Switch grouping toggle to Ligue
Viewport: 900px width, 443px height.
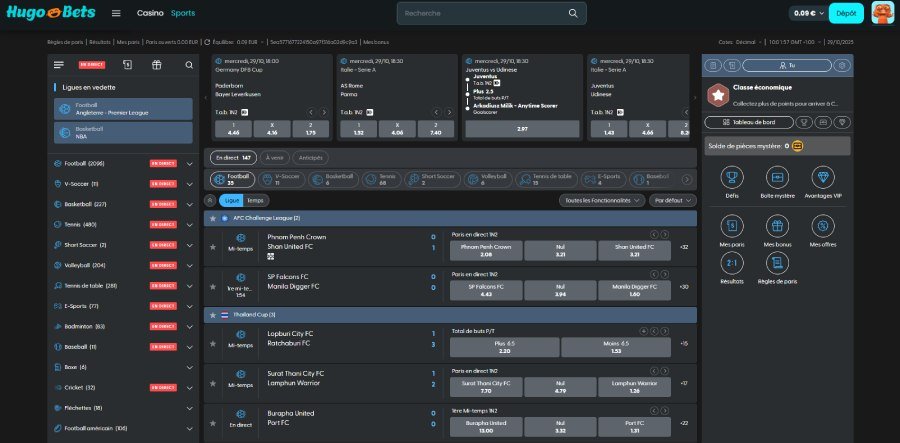pos(231,200)
